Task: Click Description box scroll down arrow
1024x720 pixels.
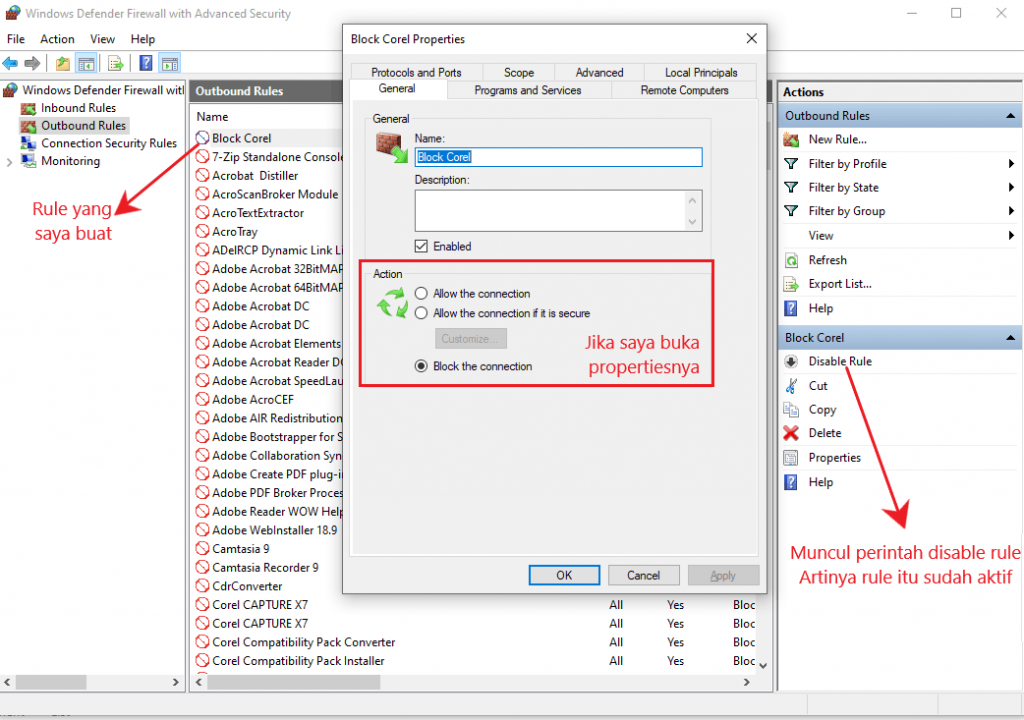Action: (692, 222)
